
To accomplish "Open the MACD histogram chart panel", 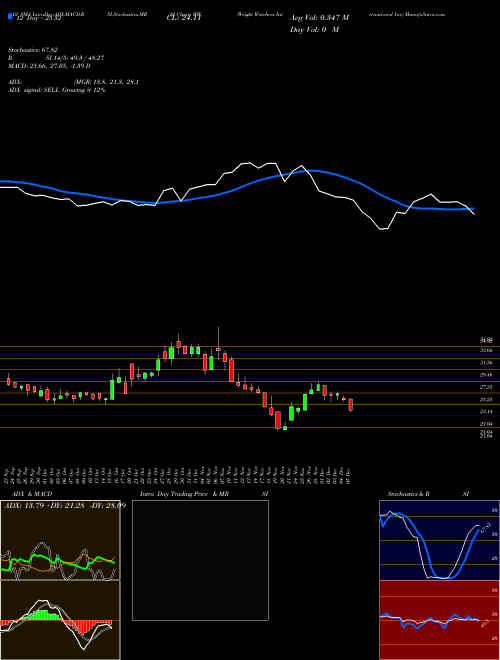I will (x=60, y=620).
